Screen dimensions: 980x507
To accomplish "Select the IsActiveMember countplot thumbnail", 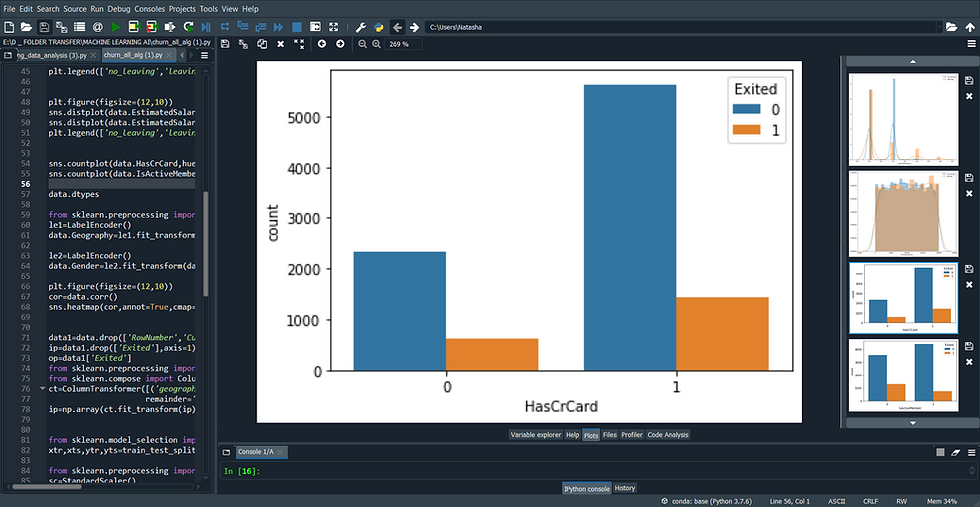I will [903, 375].
